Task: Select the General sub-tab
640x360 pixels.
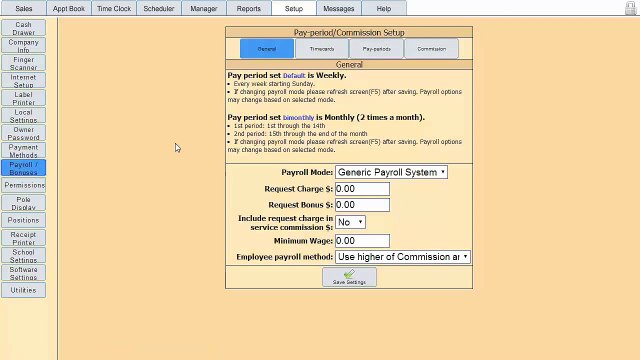Action: (x=267, y=49)
